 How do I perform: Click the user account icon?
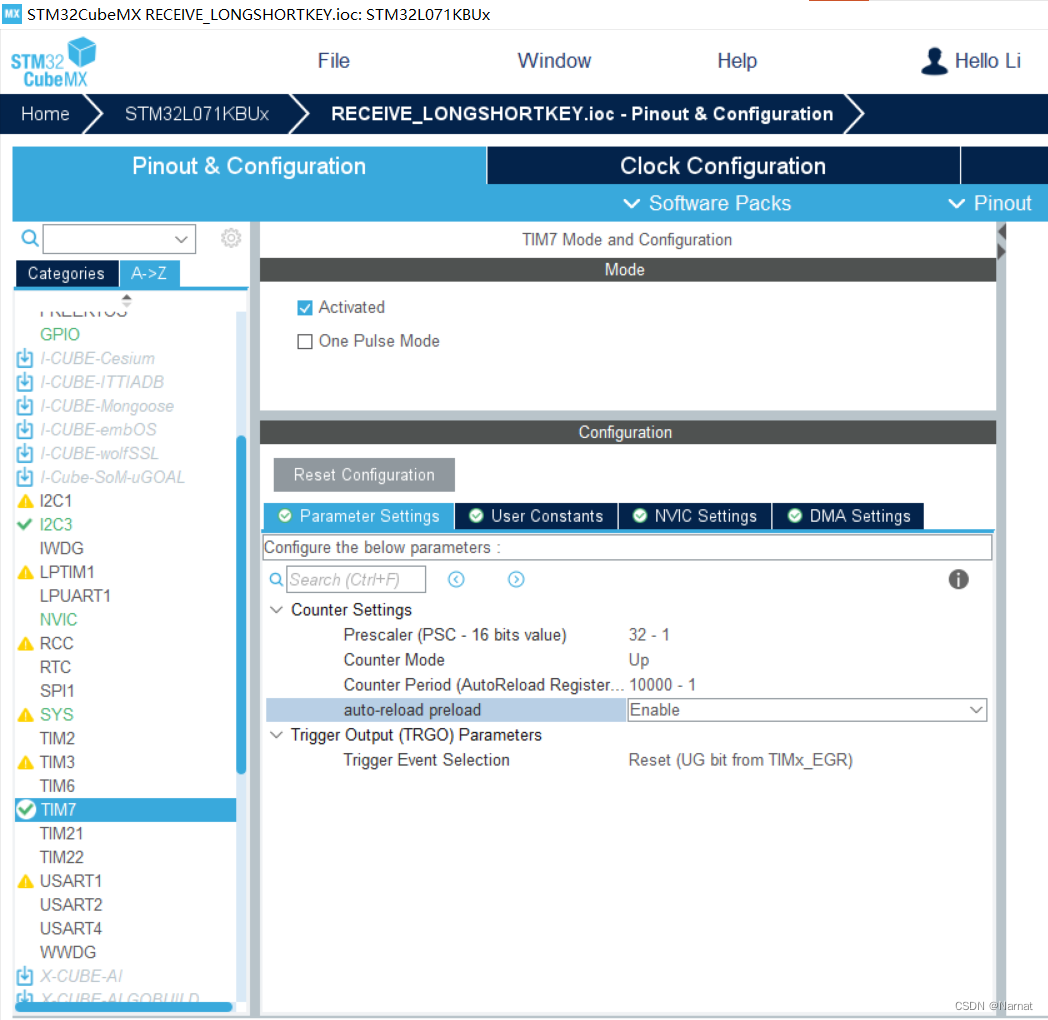coord(934,61)
